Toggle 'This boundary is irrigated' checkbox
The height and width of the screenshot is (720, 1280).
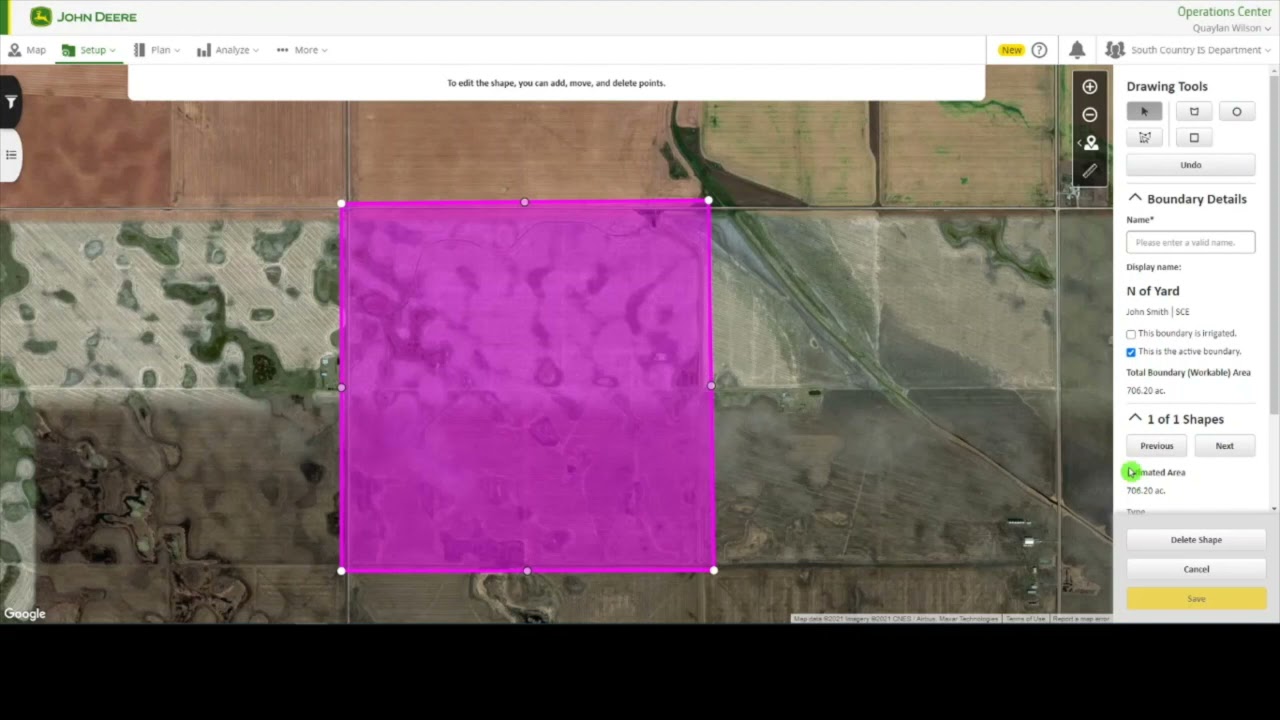pos(1131,334)
